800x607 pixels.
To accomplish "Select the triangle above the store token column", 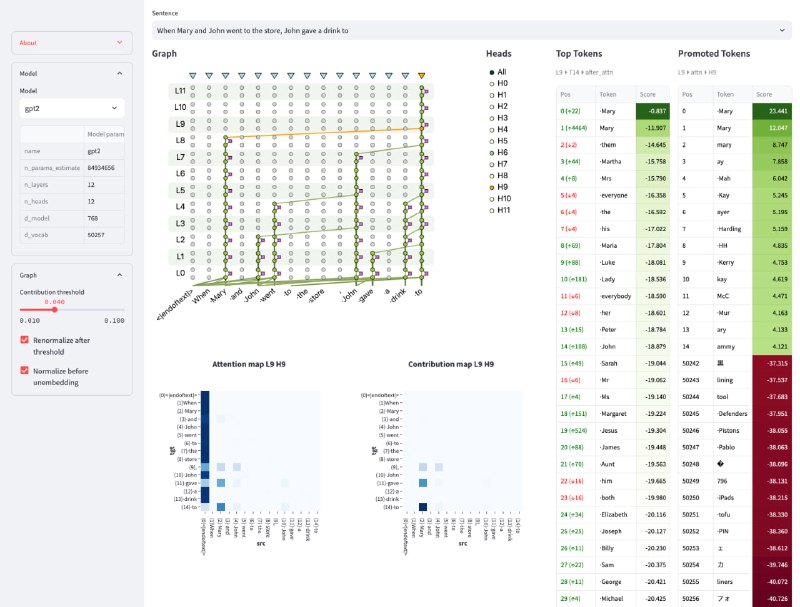I will pos(324,76).
